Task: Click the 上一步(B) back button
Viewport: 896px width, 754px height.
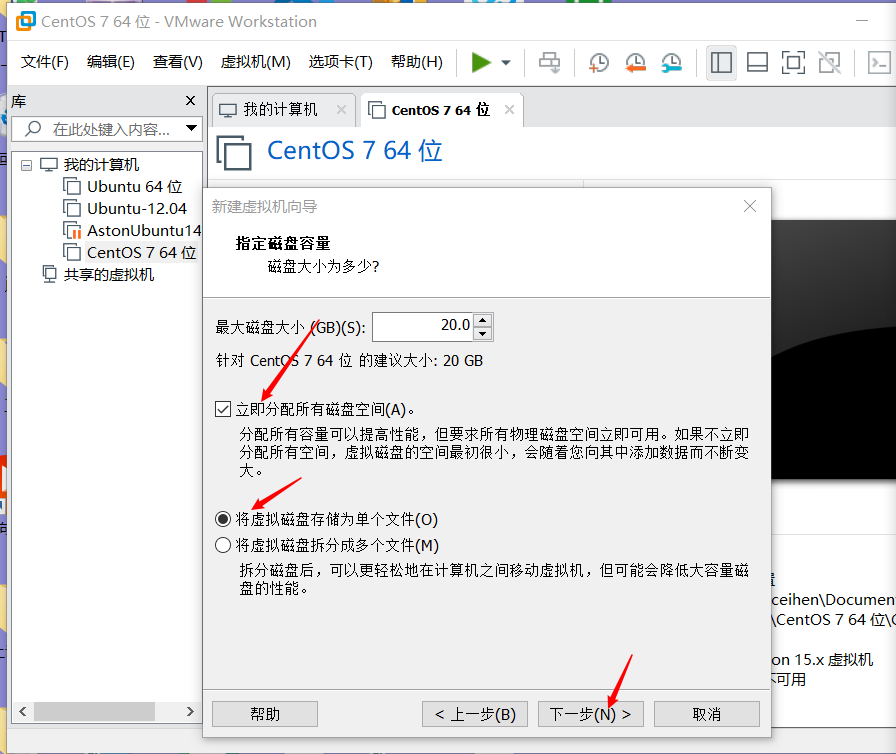Action: pyautogui.click(x=475, y=714)
